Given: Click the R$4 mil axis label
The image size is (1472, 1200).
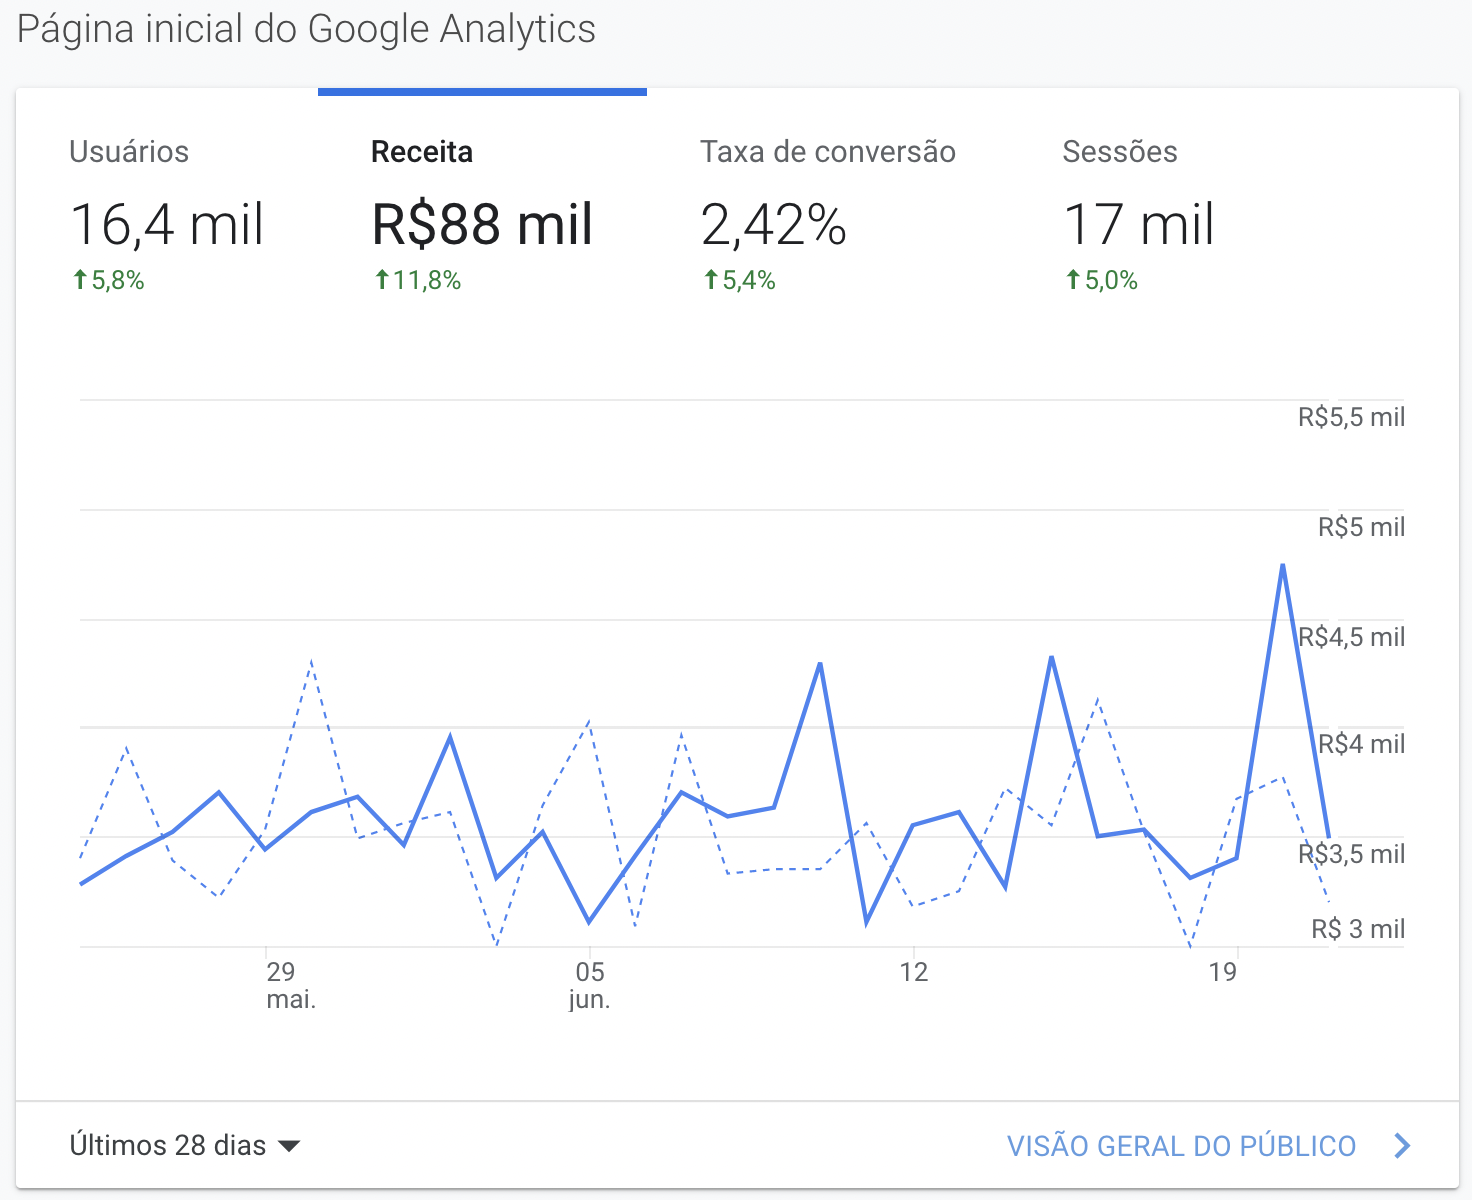Looking at the screenshot, I should point(1361,744).
